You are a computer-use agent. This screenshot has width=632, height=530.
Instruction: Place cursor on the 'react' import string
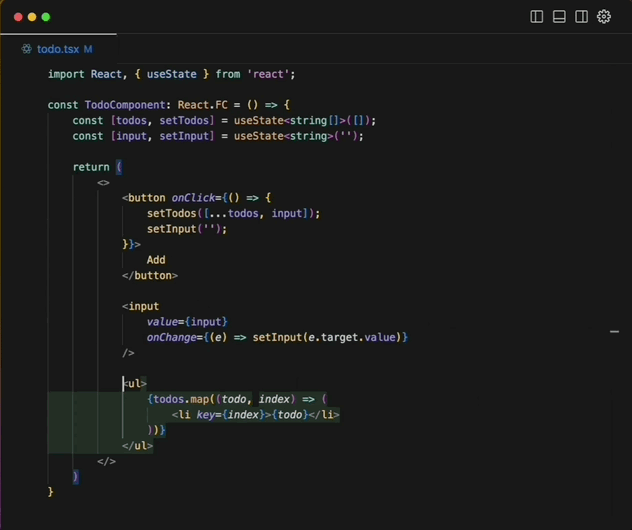[x=270, y=74]
